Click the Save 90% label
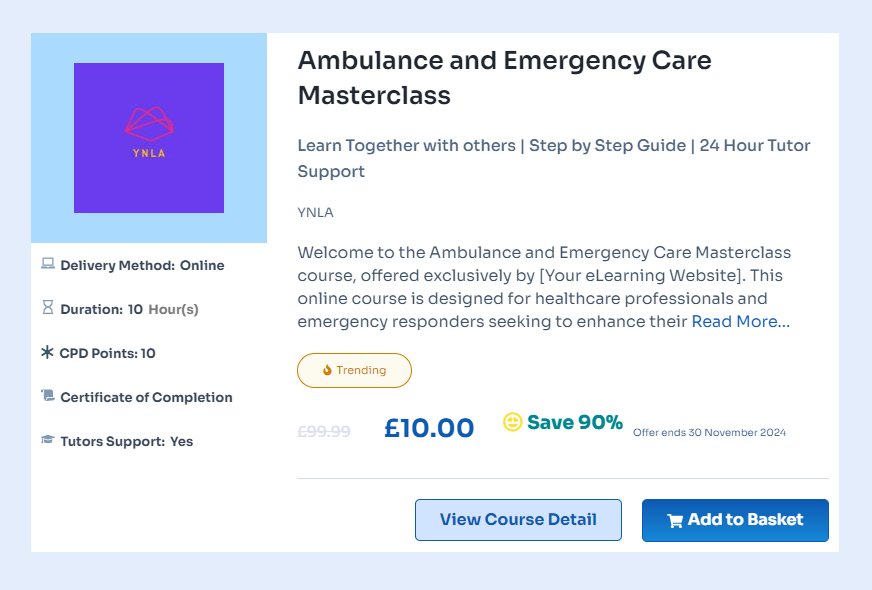 coord(574,422)
